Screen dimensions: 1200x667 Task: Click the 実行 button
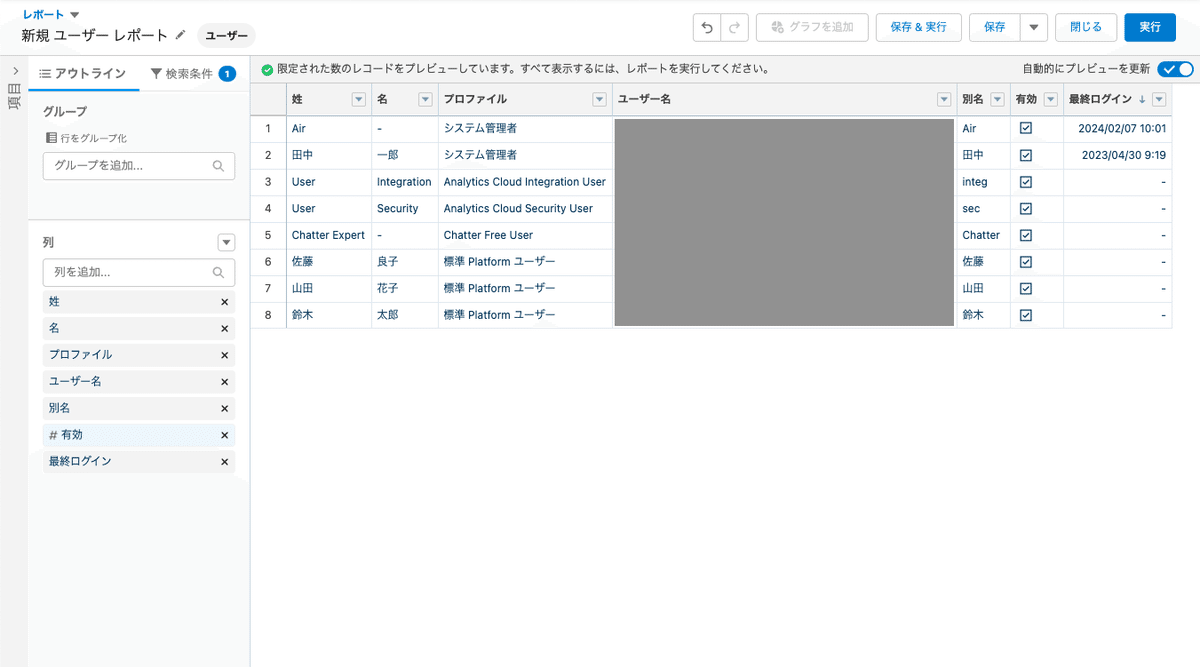[1150, 28]
